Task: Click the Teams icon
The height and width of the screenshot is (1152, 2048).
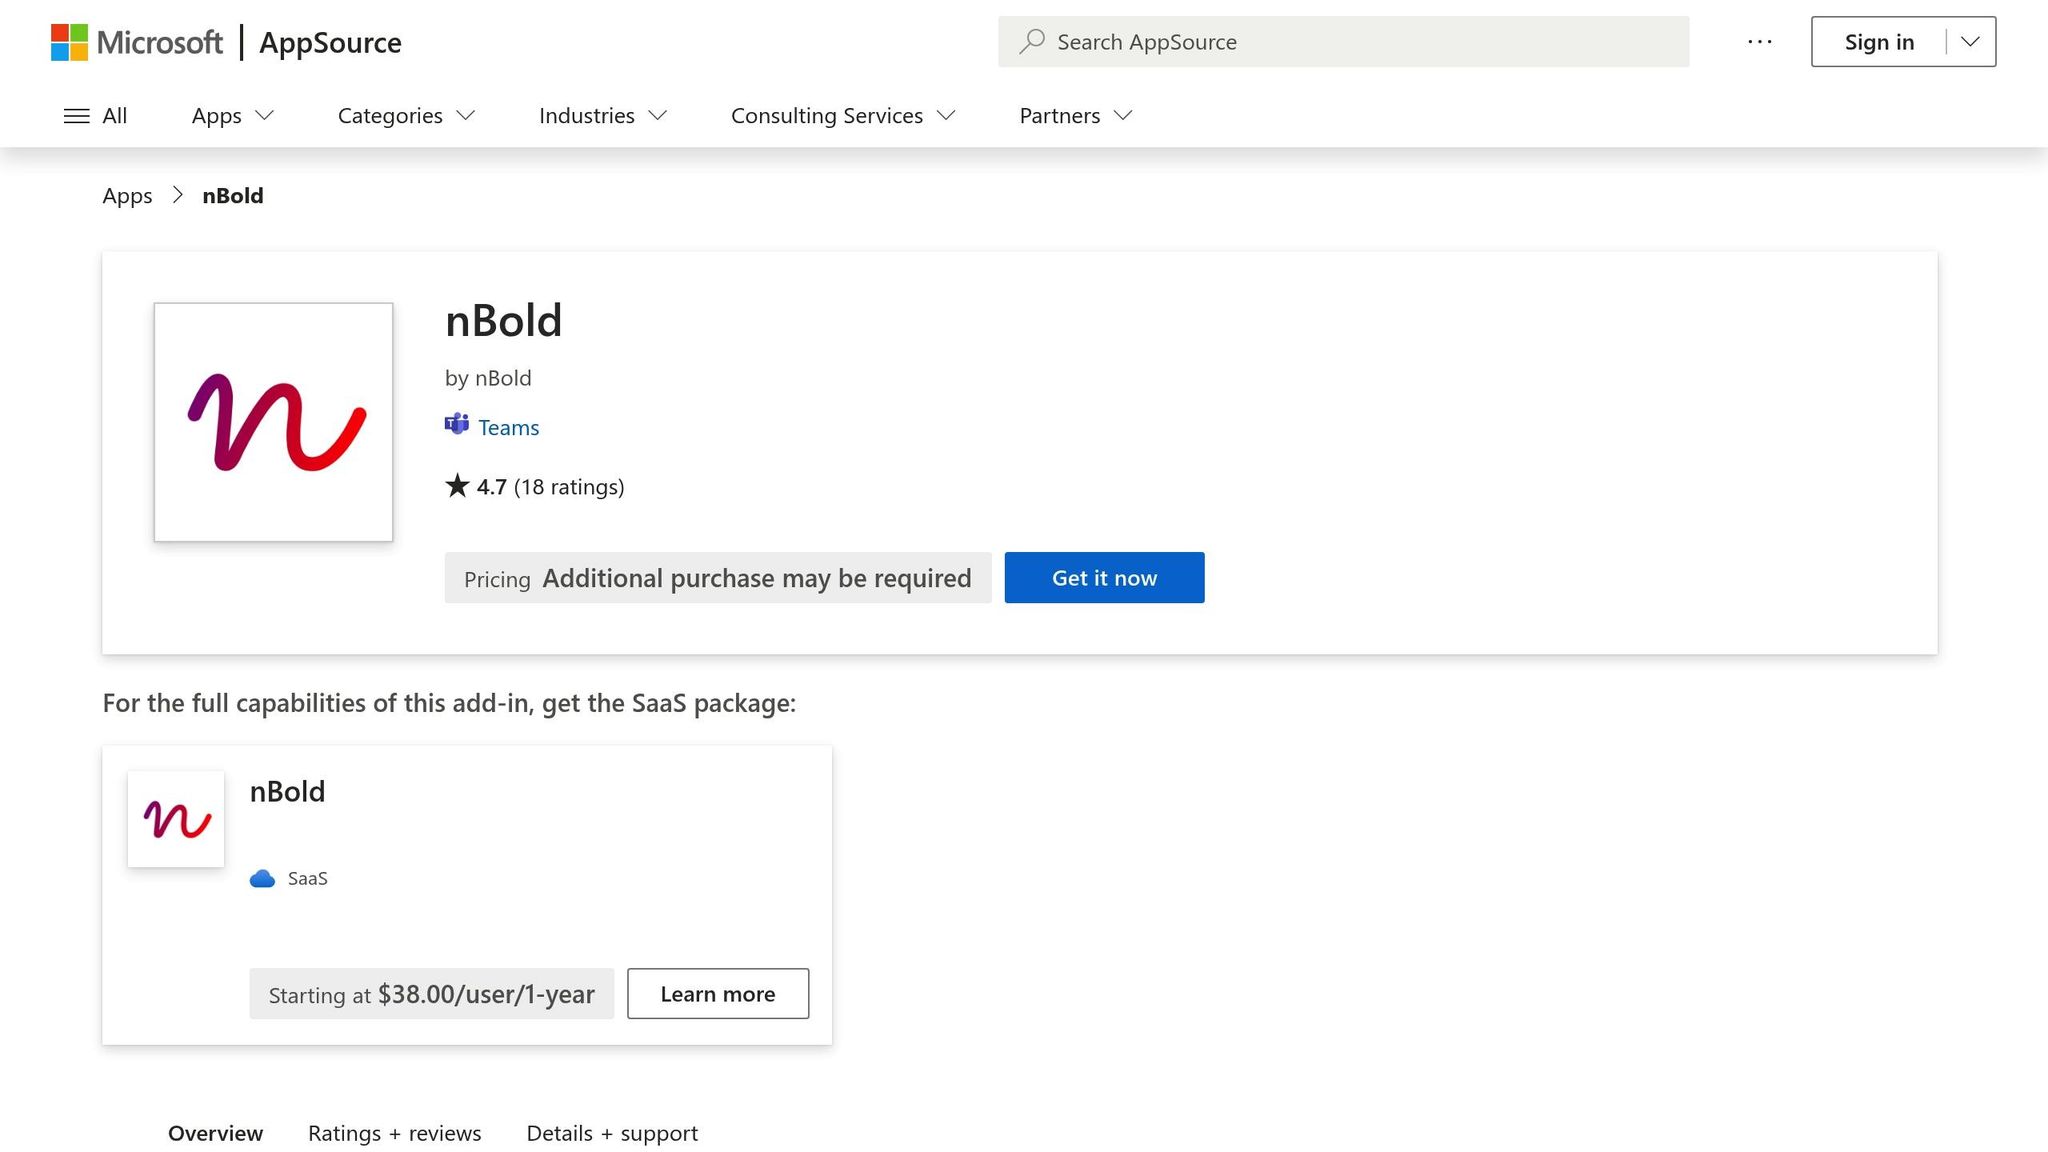Action: point(457,425)
